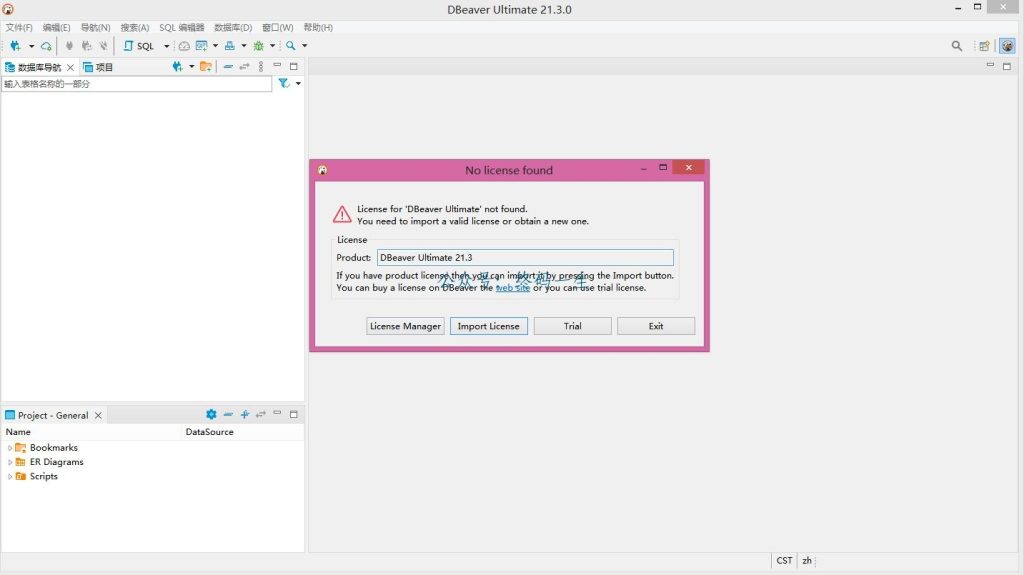Click the DataSource column header
1024x575 pixels.
coord(210,432)
